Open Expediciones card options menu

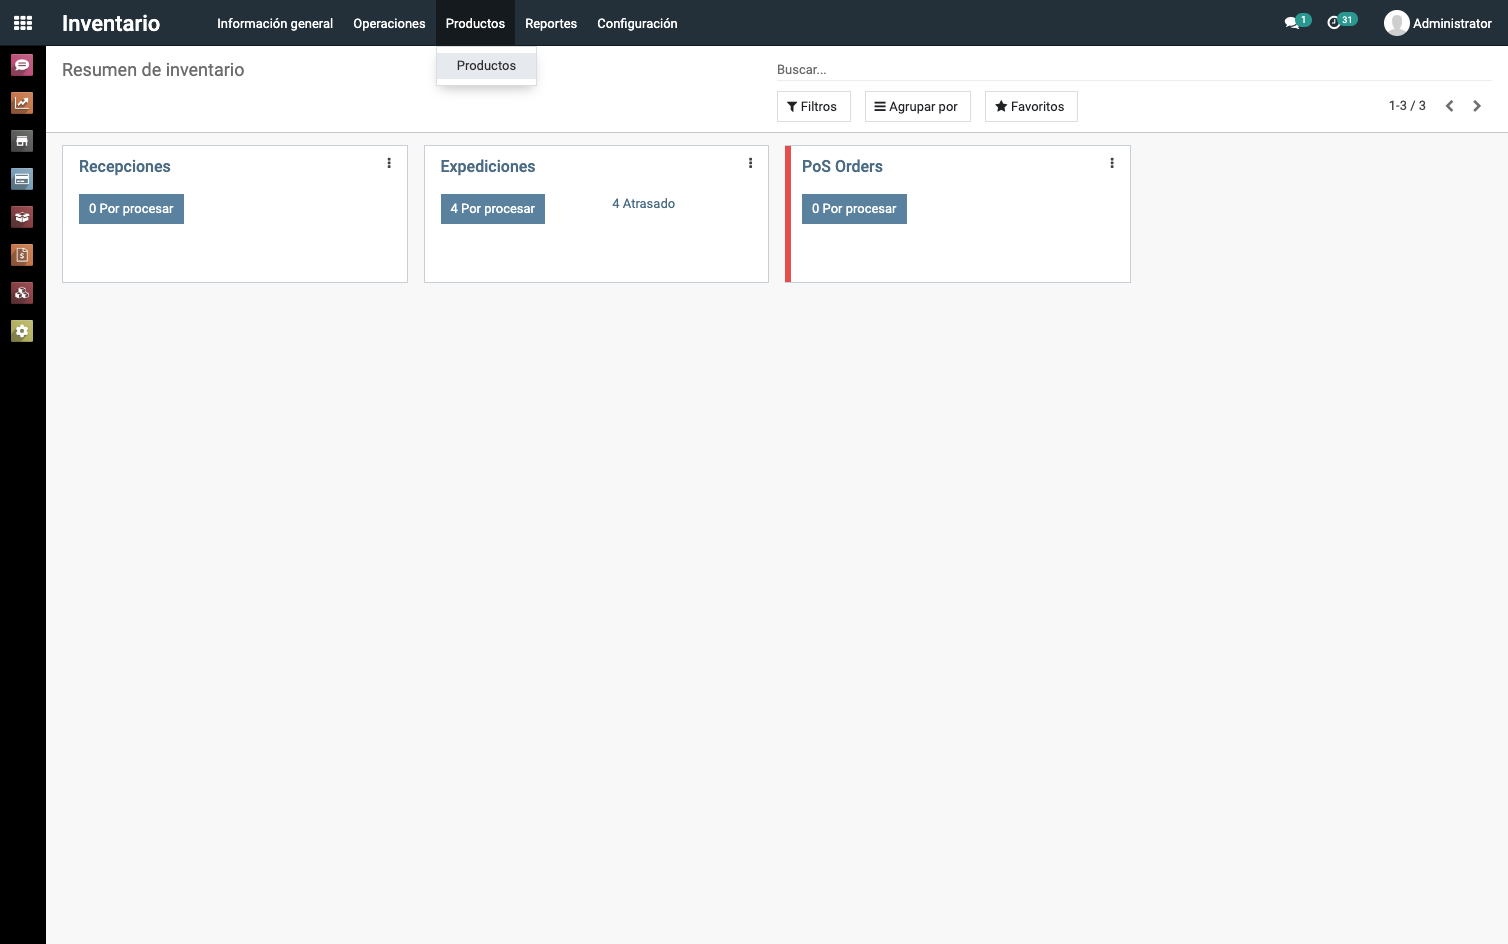tap(750, 163)
